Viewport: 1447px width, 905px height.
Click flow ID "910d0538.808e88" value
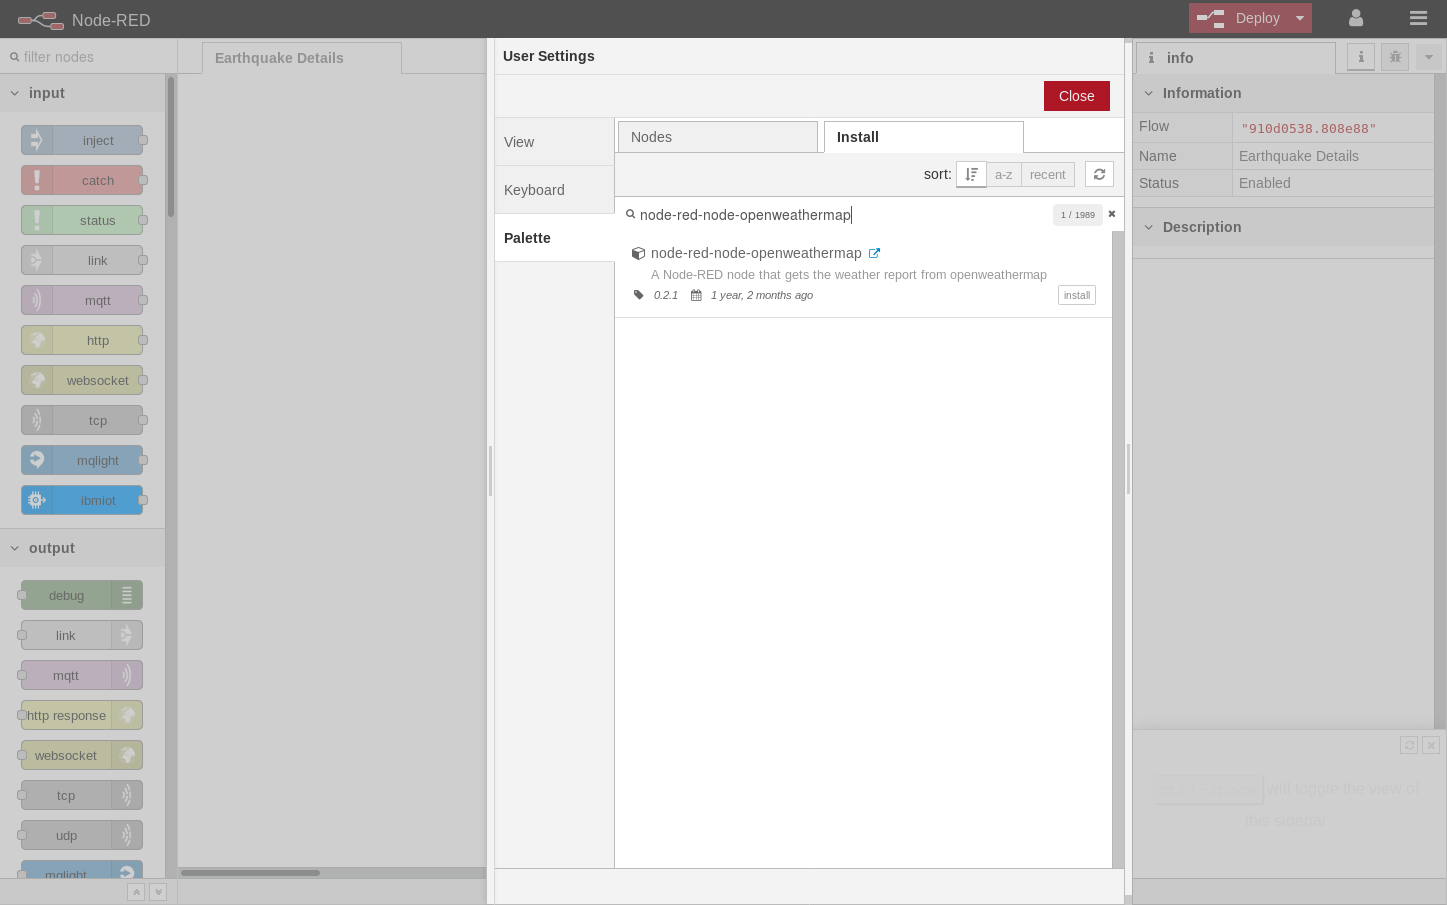click(x=1309, y=128)
